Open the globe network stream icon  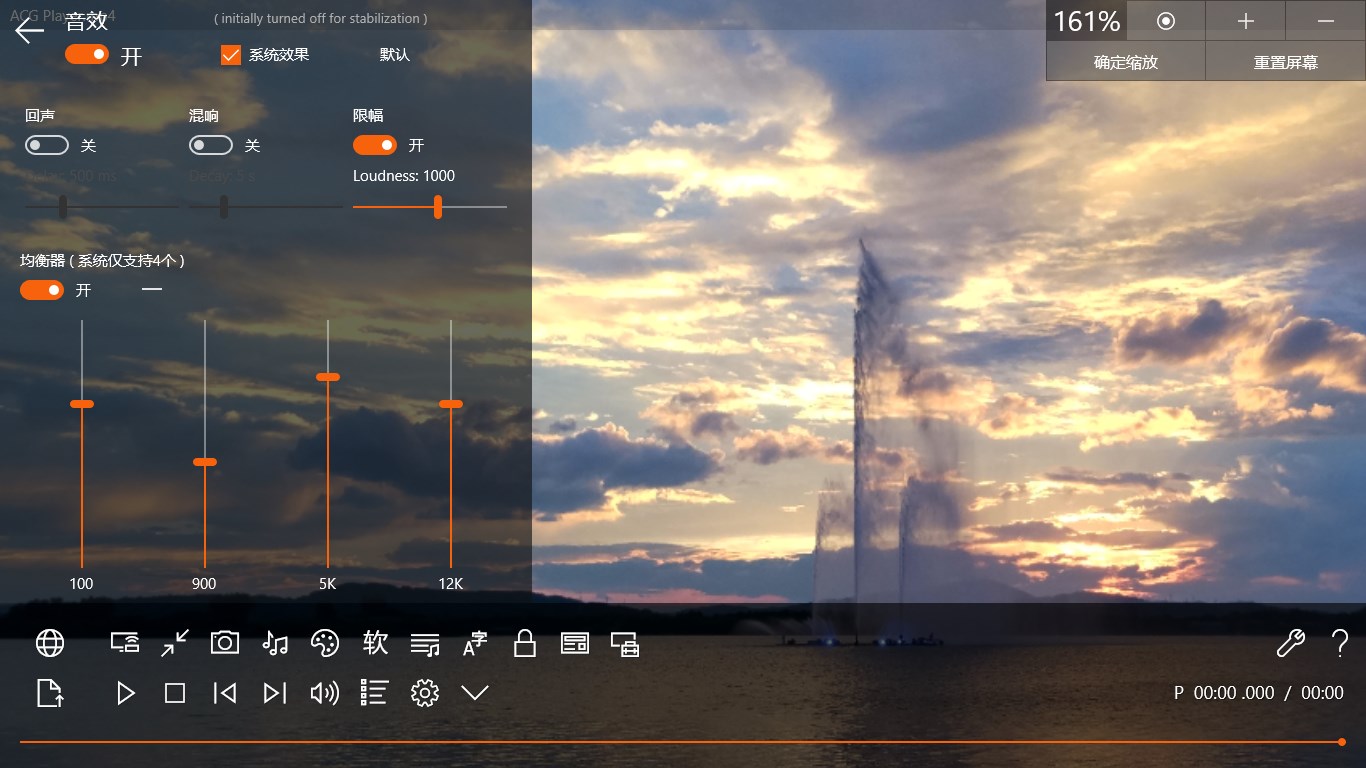point(50,643)
